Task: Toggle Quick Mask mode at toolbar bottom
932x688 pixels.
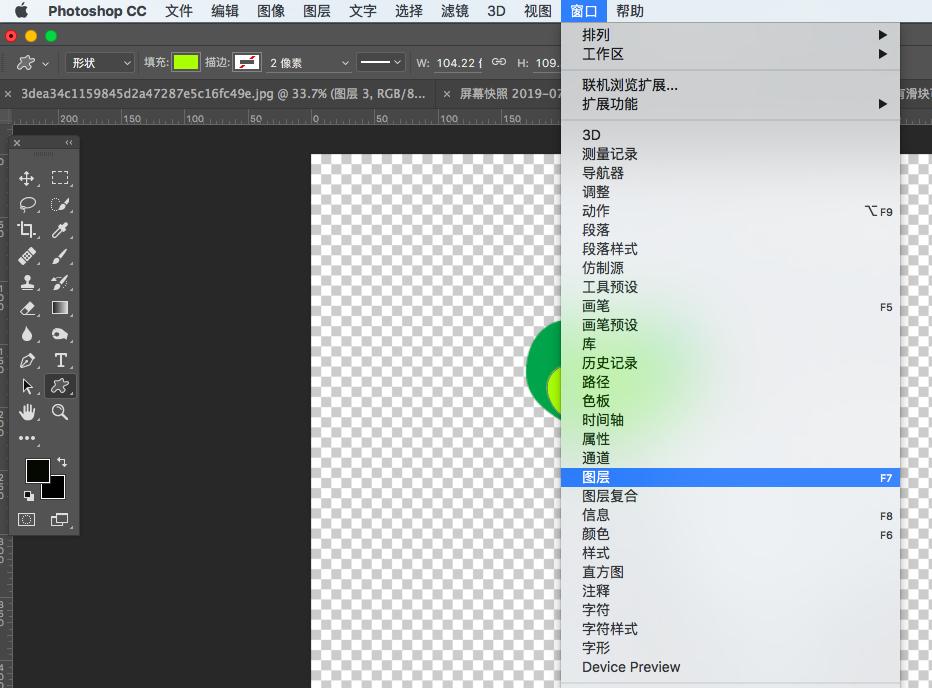Action: pyautogui.click(x=25, y=519)
